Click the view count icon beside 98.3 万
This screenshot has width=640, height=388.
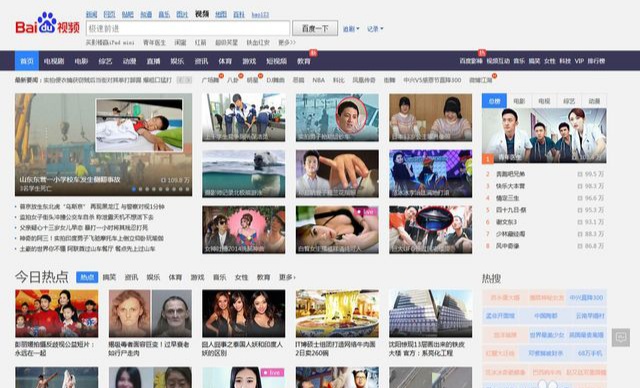[580, 186]
